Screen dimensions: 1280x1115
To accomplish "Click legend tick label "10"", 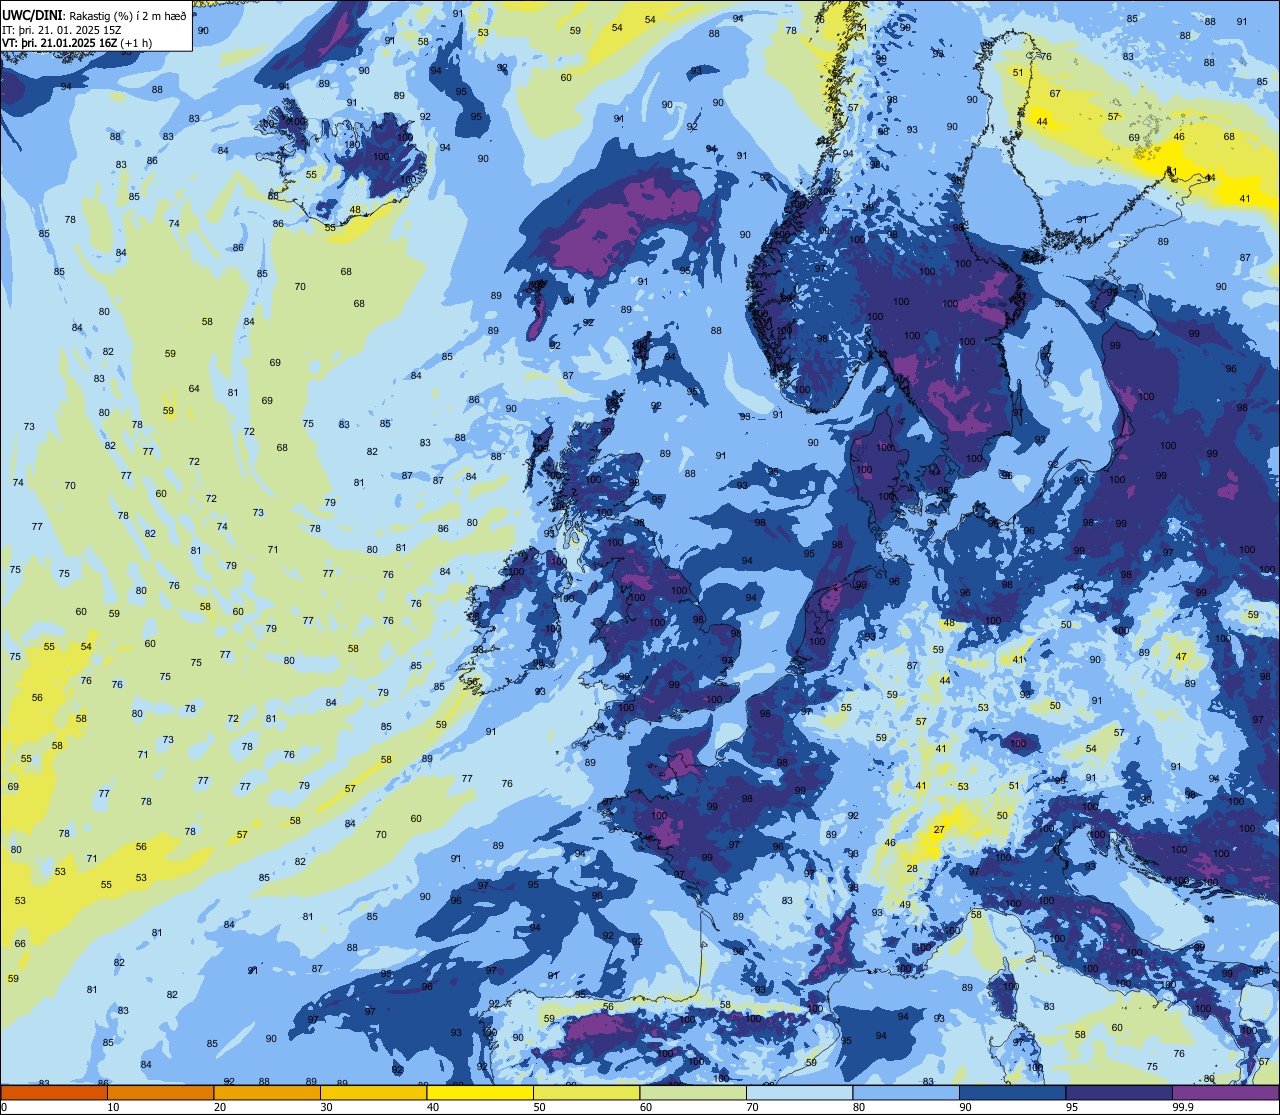I will (113, 1107).
